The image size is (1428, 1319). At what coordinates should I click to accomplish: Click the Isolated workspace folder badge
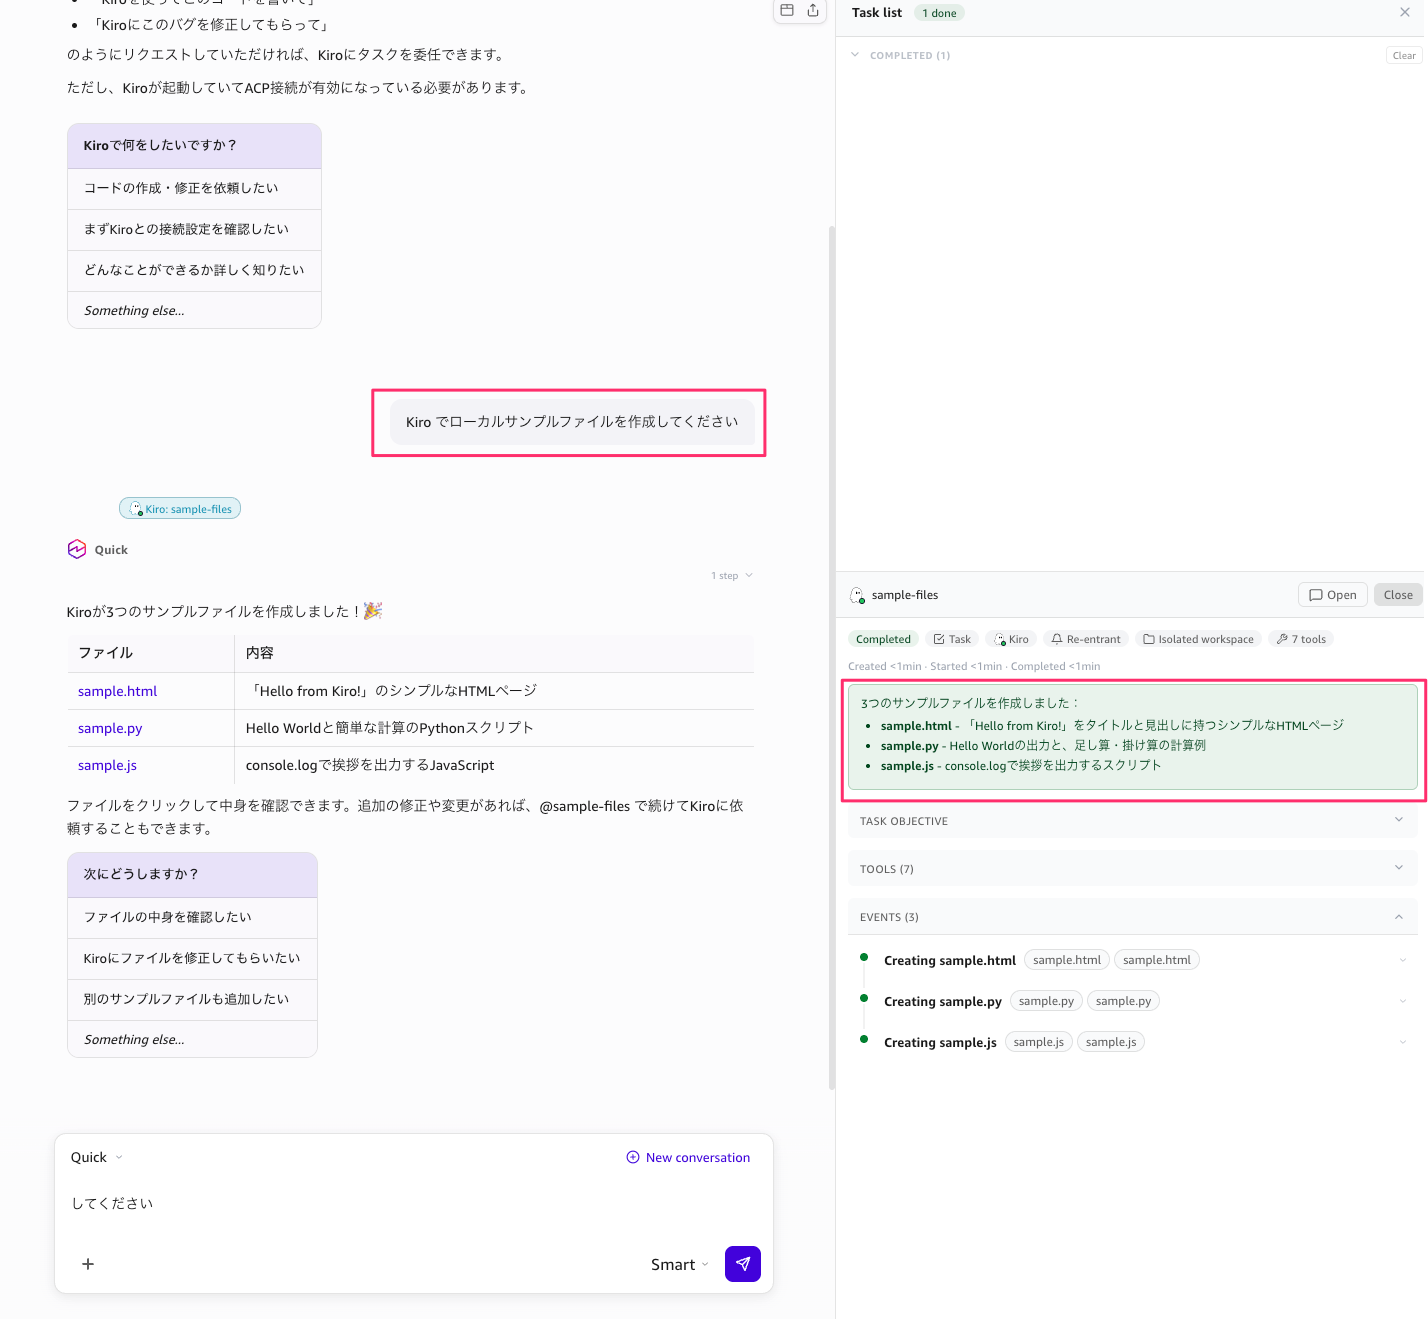(1198, 639)
